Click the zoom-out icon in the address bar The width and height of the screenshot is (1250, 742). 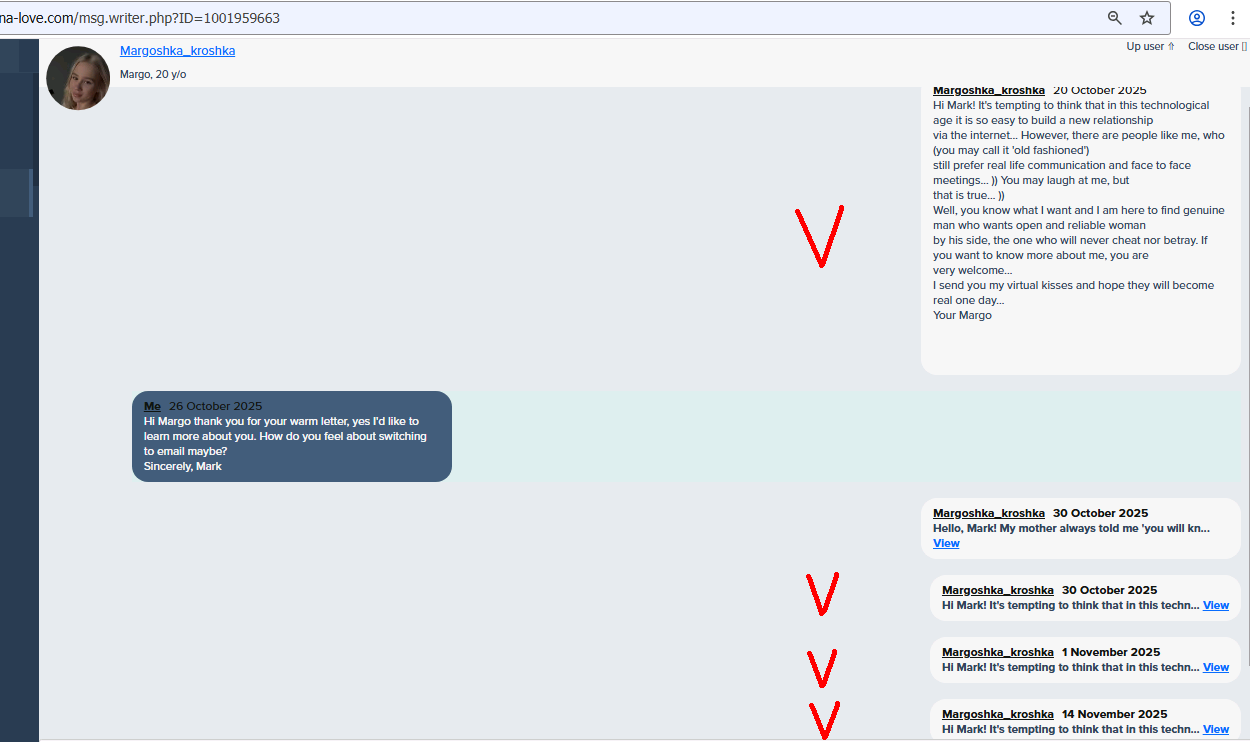click(1114, 17)
